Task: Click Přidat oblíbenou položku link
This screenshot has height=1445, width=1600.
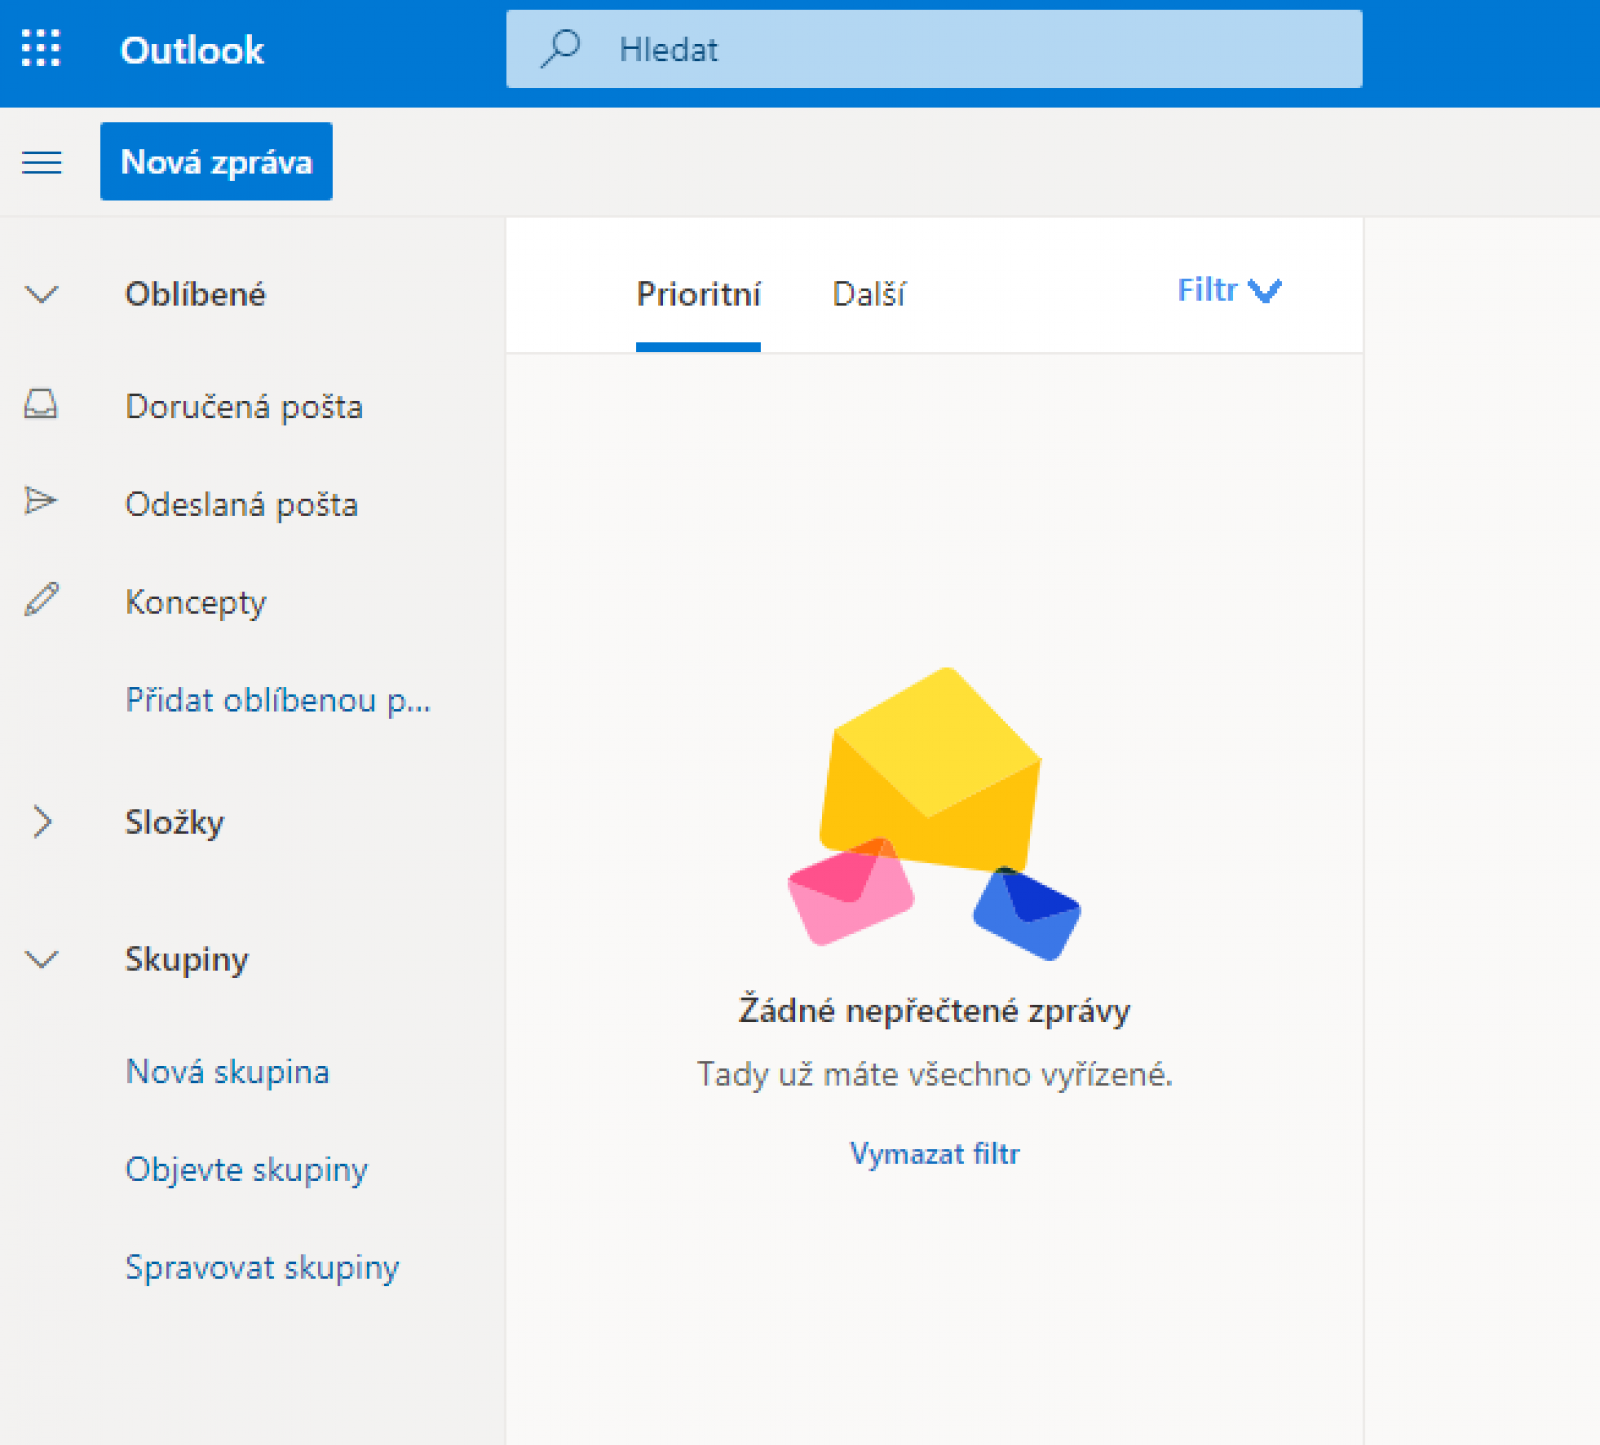Action: (278, 700)
